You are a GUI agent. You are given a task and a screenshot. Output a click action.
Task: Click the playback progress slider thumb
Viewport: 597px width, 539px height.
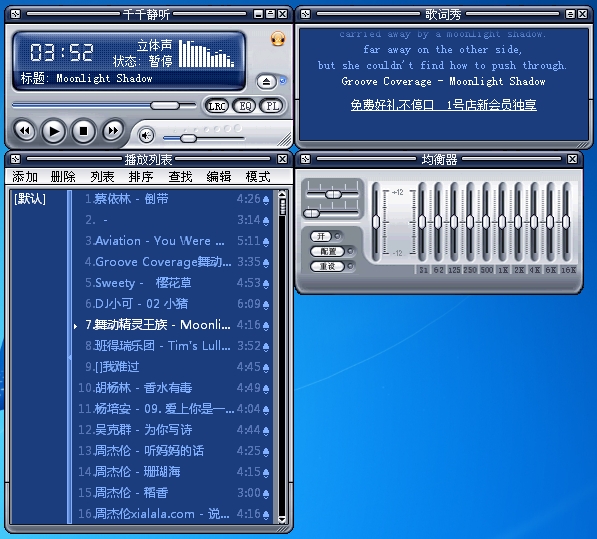165,105
